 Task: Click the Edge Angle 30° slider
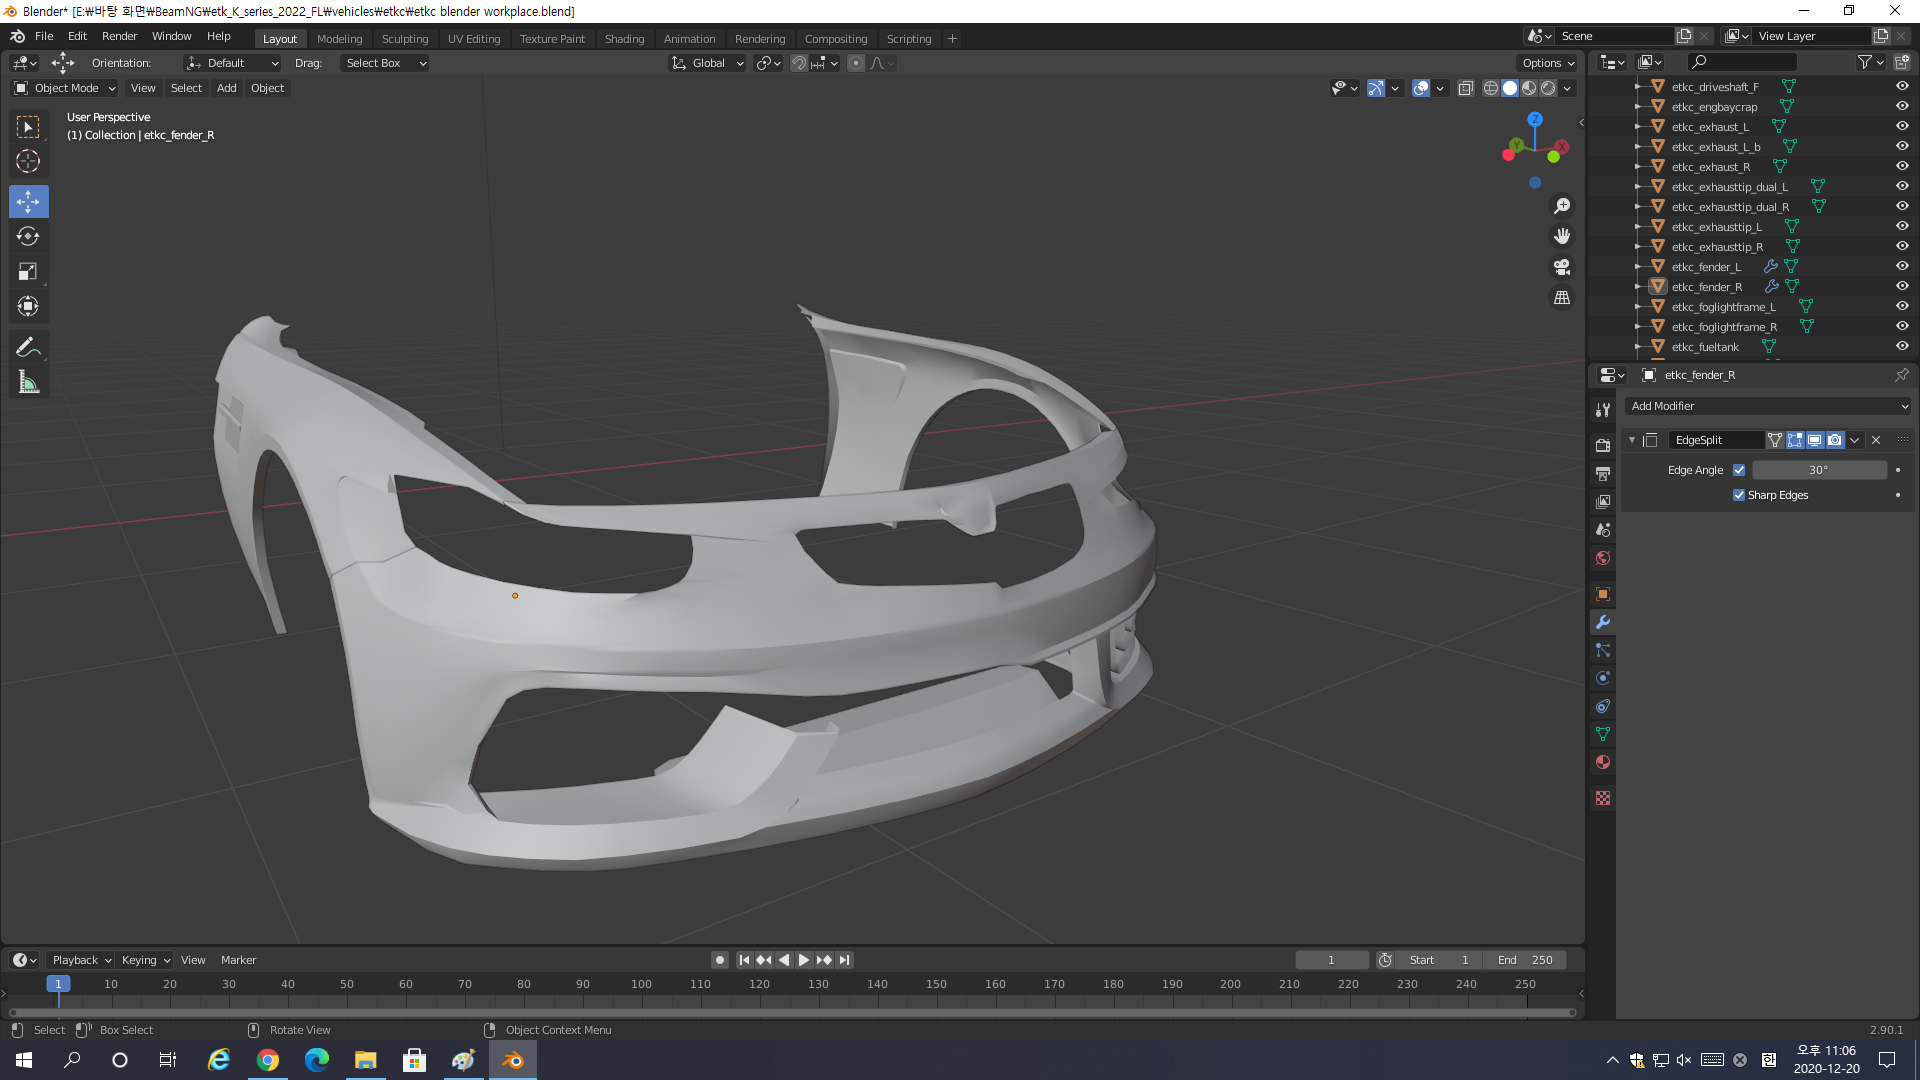pos(1818,470)
